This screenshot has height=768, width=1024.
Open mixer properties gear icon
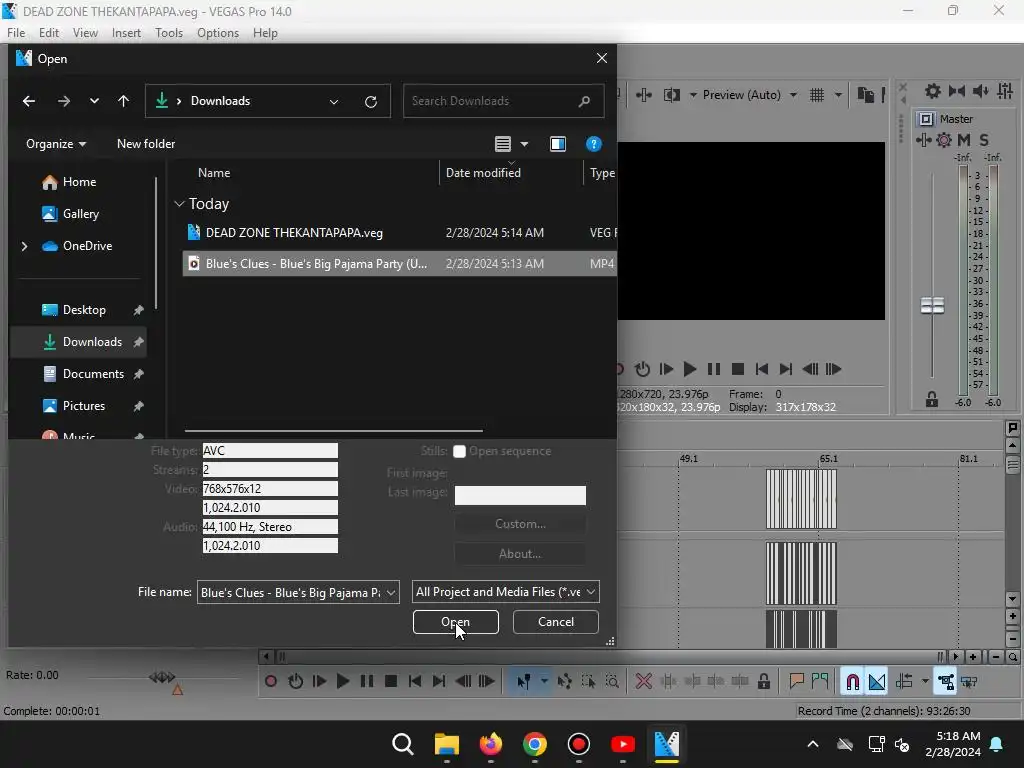[933, 91]
